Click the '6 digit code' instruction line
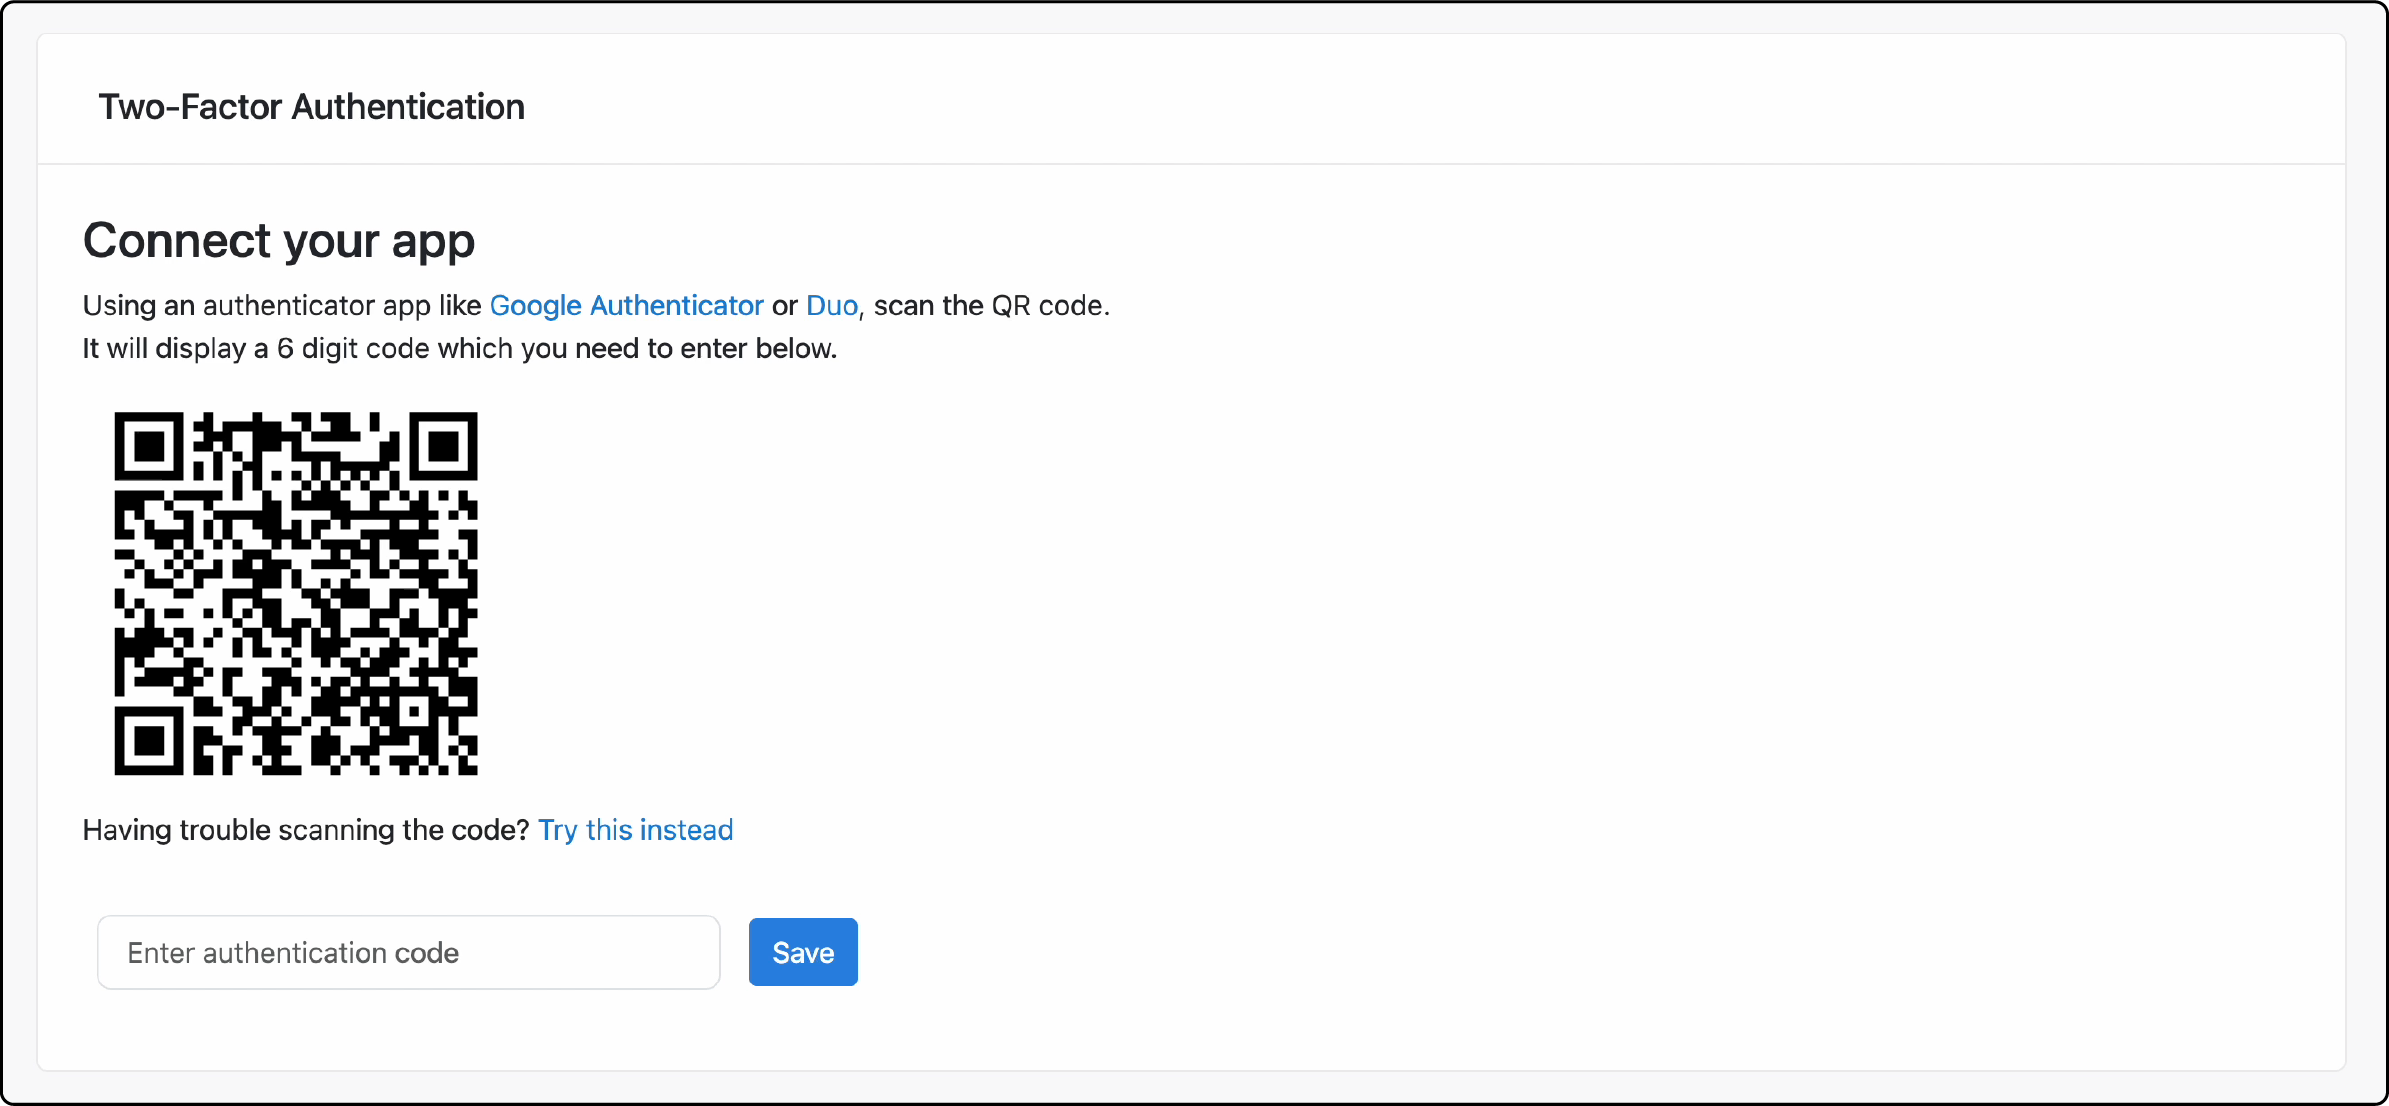This screenshot has height=1106, width=2389. click(x=460, y=349)
